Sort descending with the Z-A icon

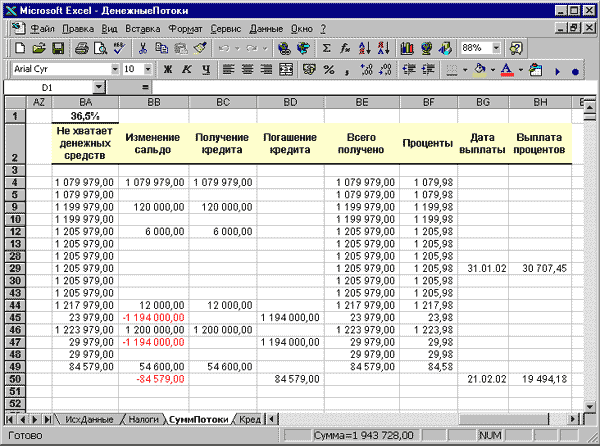(383, 49)
